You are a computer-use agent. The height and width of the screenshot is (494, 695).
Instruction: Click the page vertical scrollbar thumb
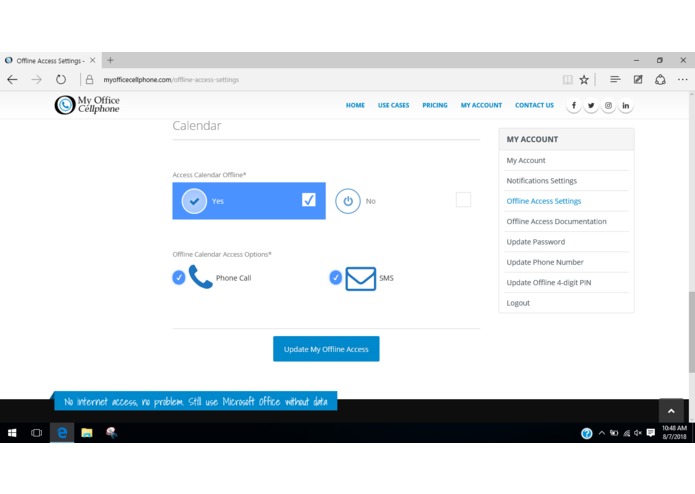[691, 332]
